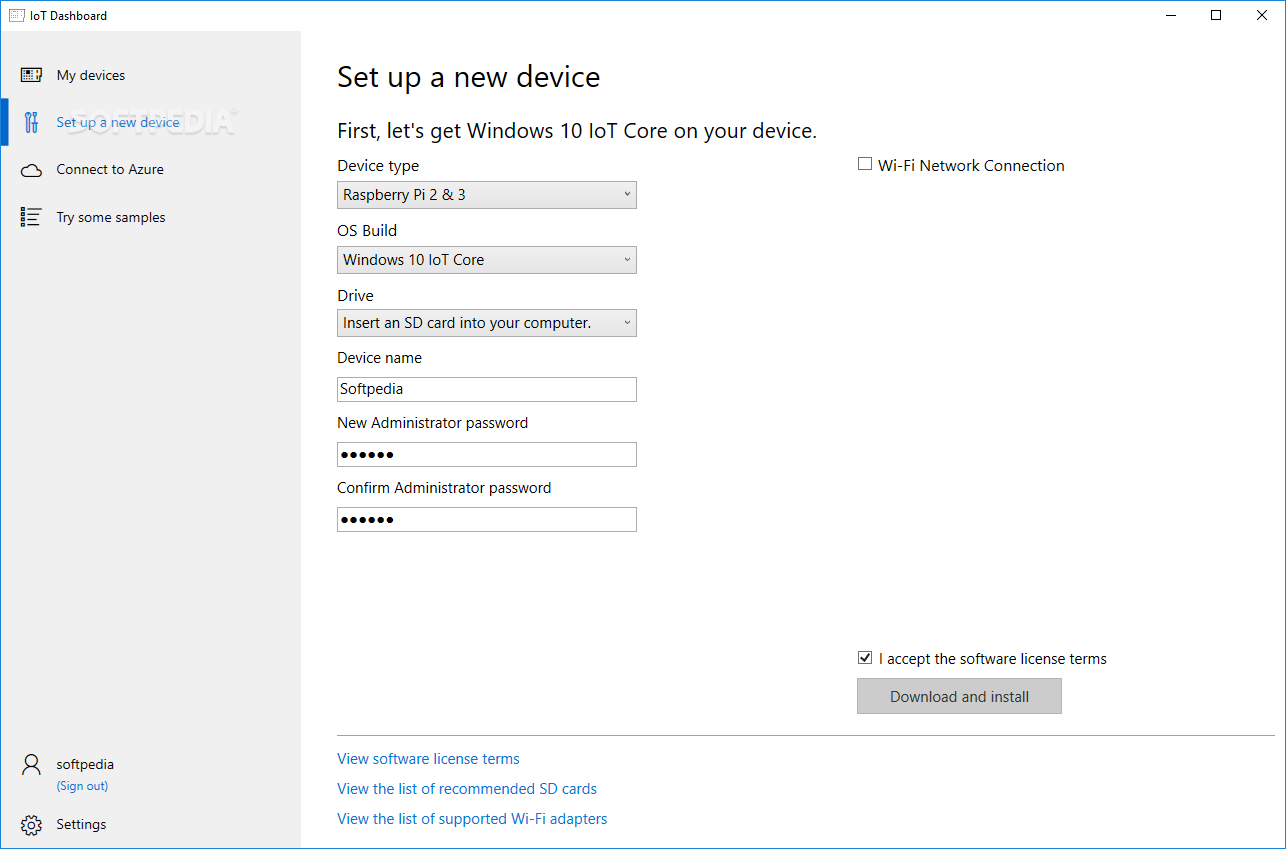Click the Set up a new device tools icon
The width and height of the screenshot is (1286, 849).
[x=31, y=122]
